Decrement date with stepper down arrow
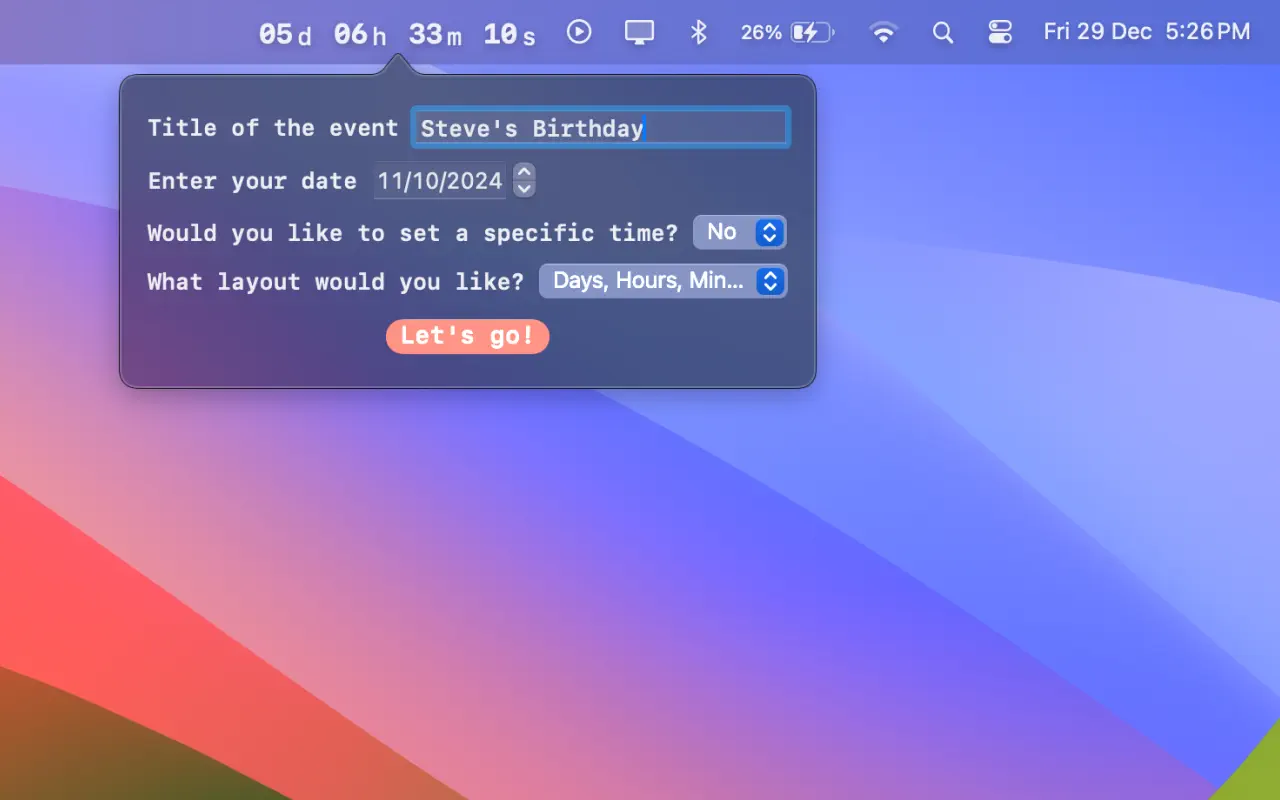 (x=524, y=189)
